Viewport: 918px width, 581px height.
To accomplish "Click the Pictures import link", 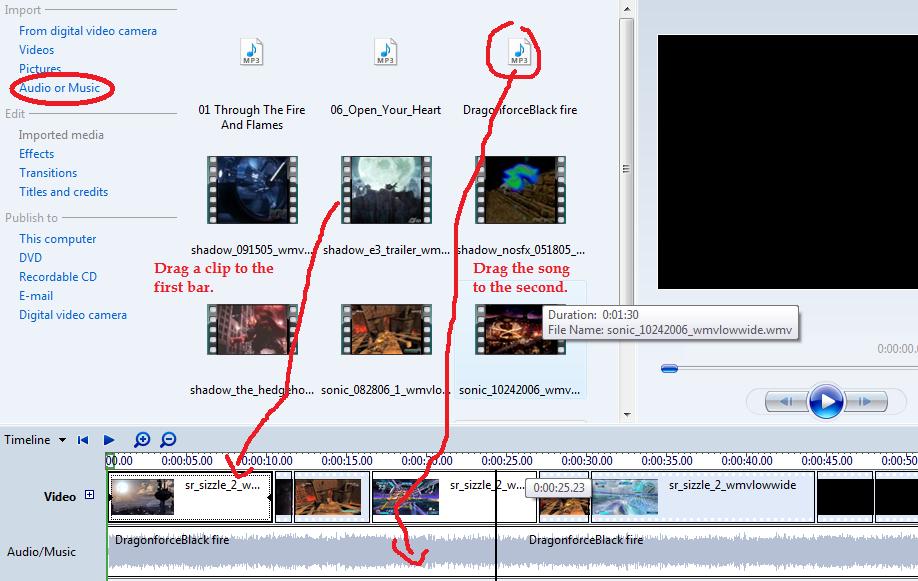I will [x=40, y=69].
